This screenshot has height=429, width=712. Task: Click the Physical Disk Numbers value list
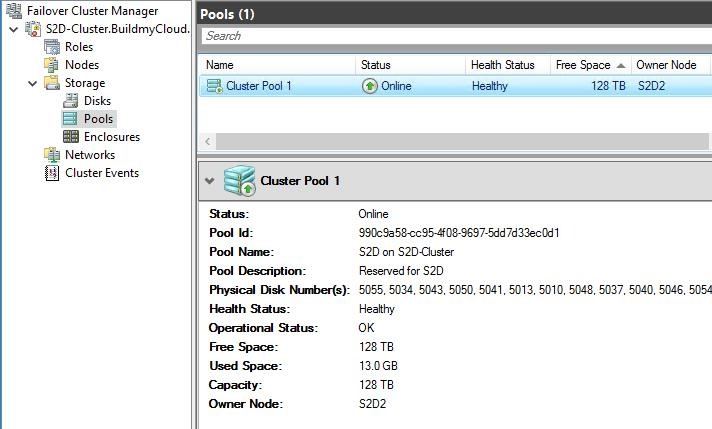coord(535,290)
